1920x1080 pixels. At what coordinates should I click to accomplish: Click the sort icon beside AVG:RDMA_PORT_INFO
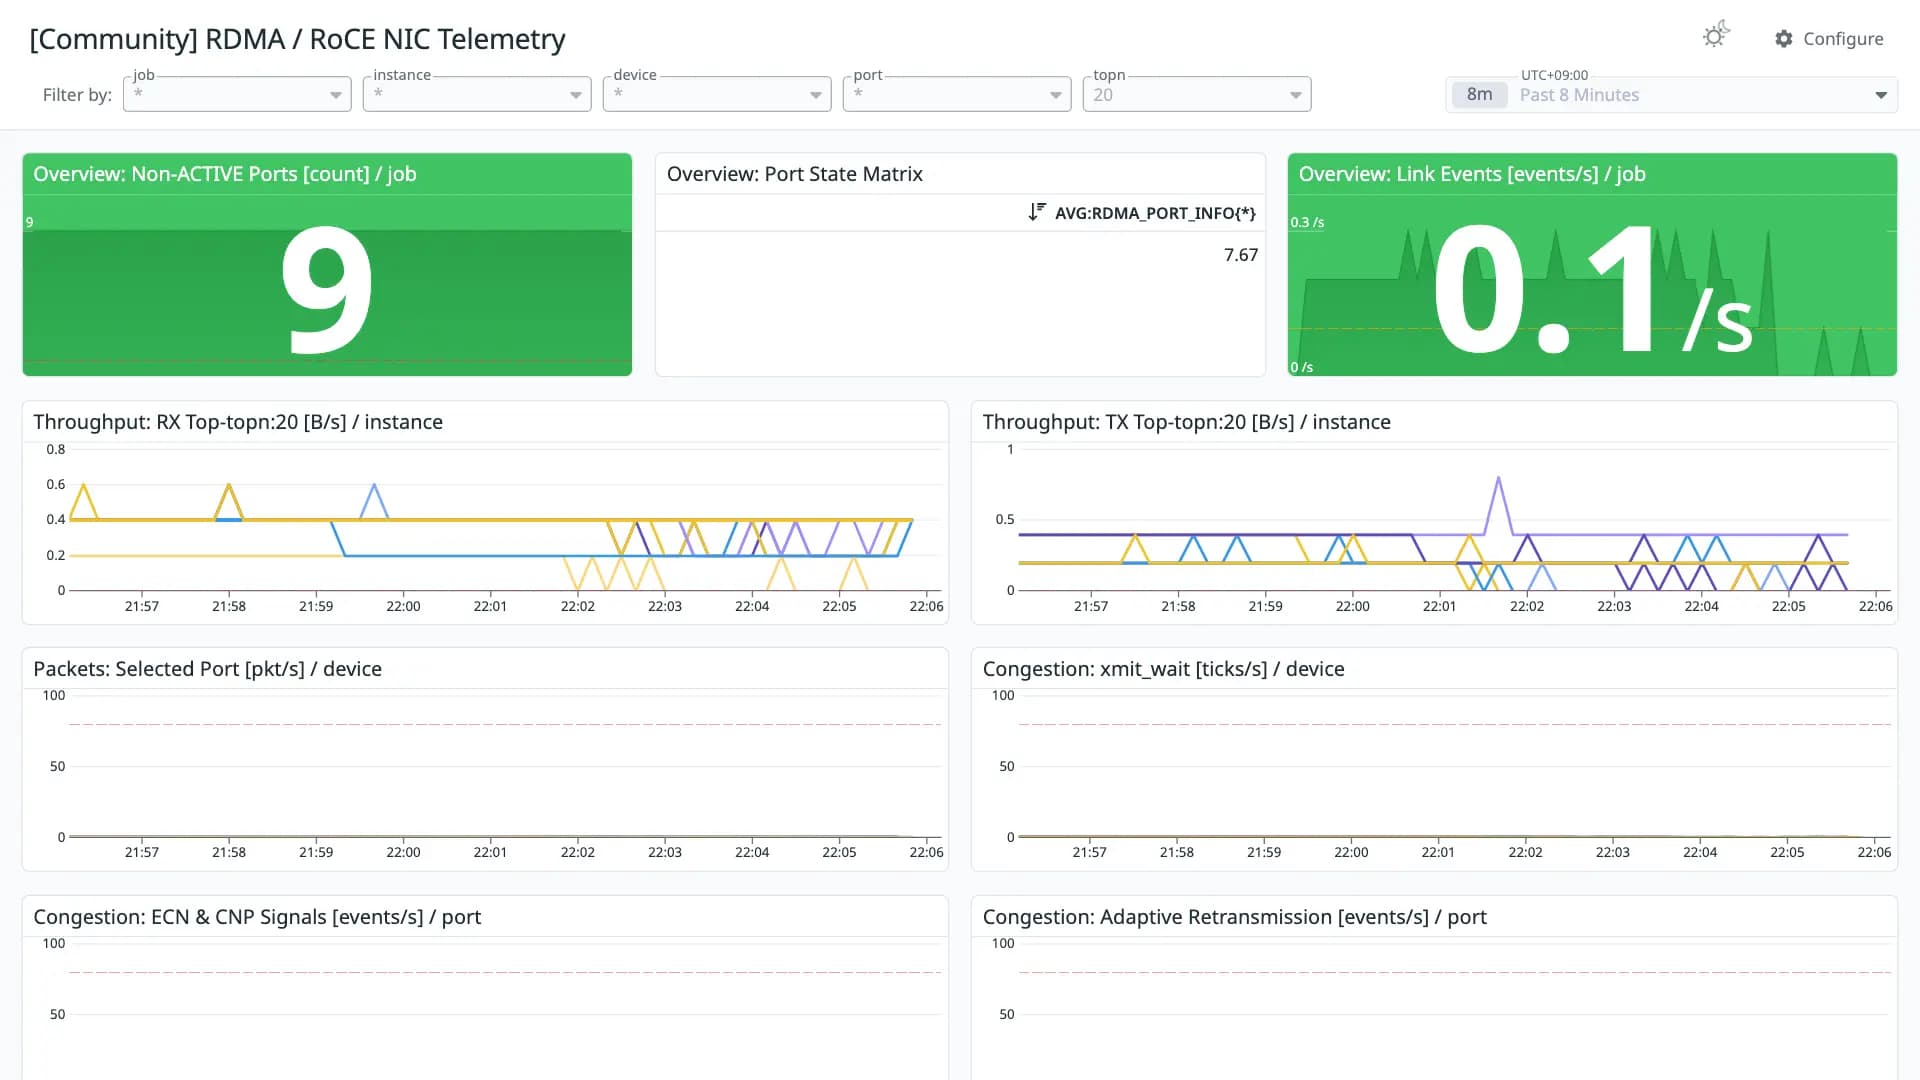click(1037, 212)
